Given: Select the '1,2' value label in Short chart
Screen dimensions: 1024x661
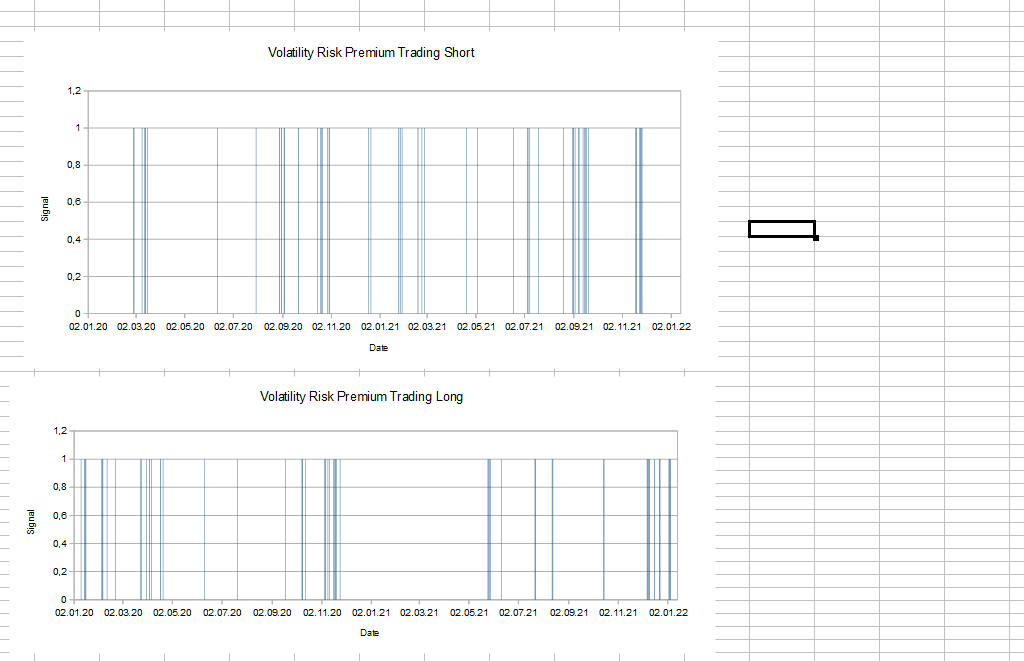Looking at the screenshot, I should point(74,91).
